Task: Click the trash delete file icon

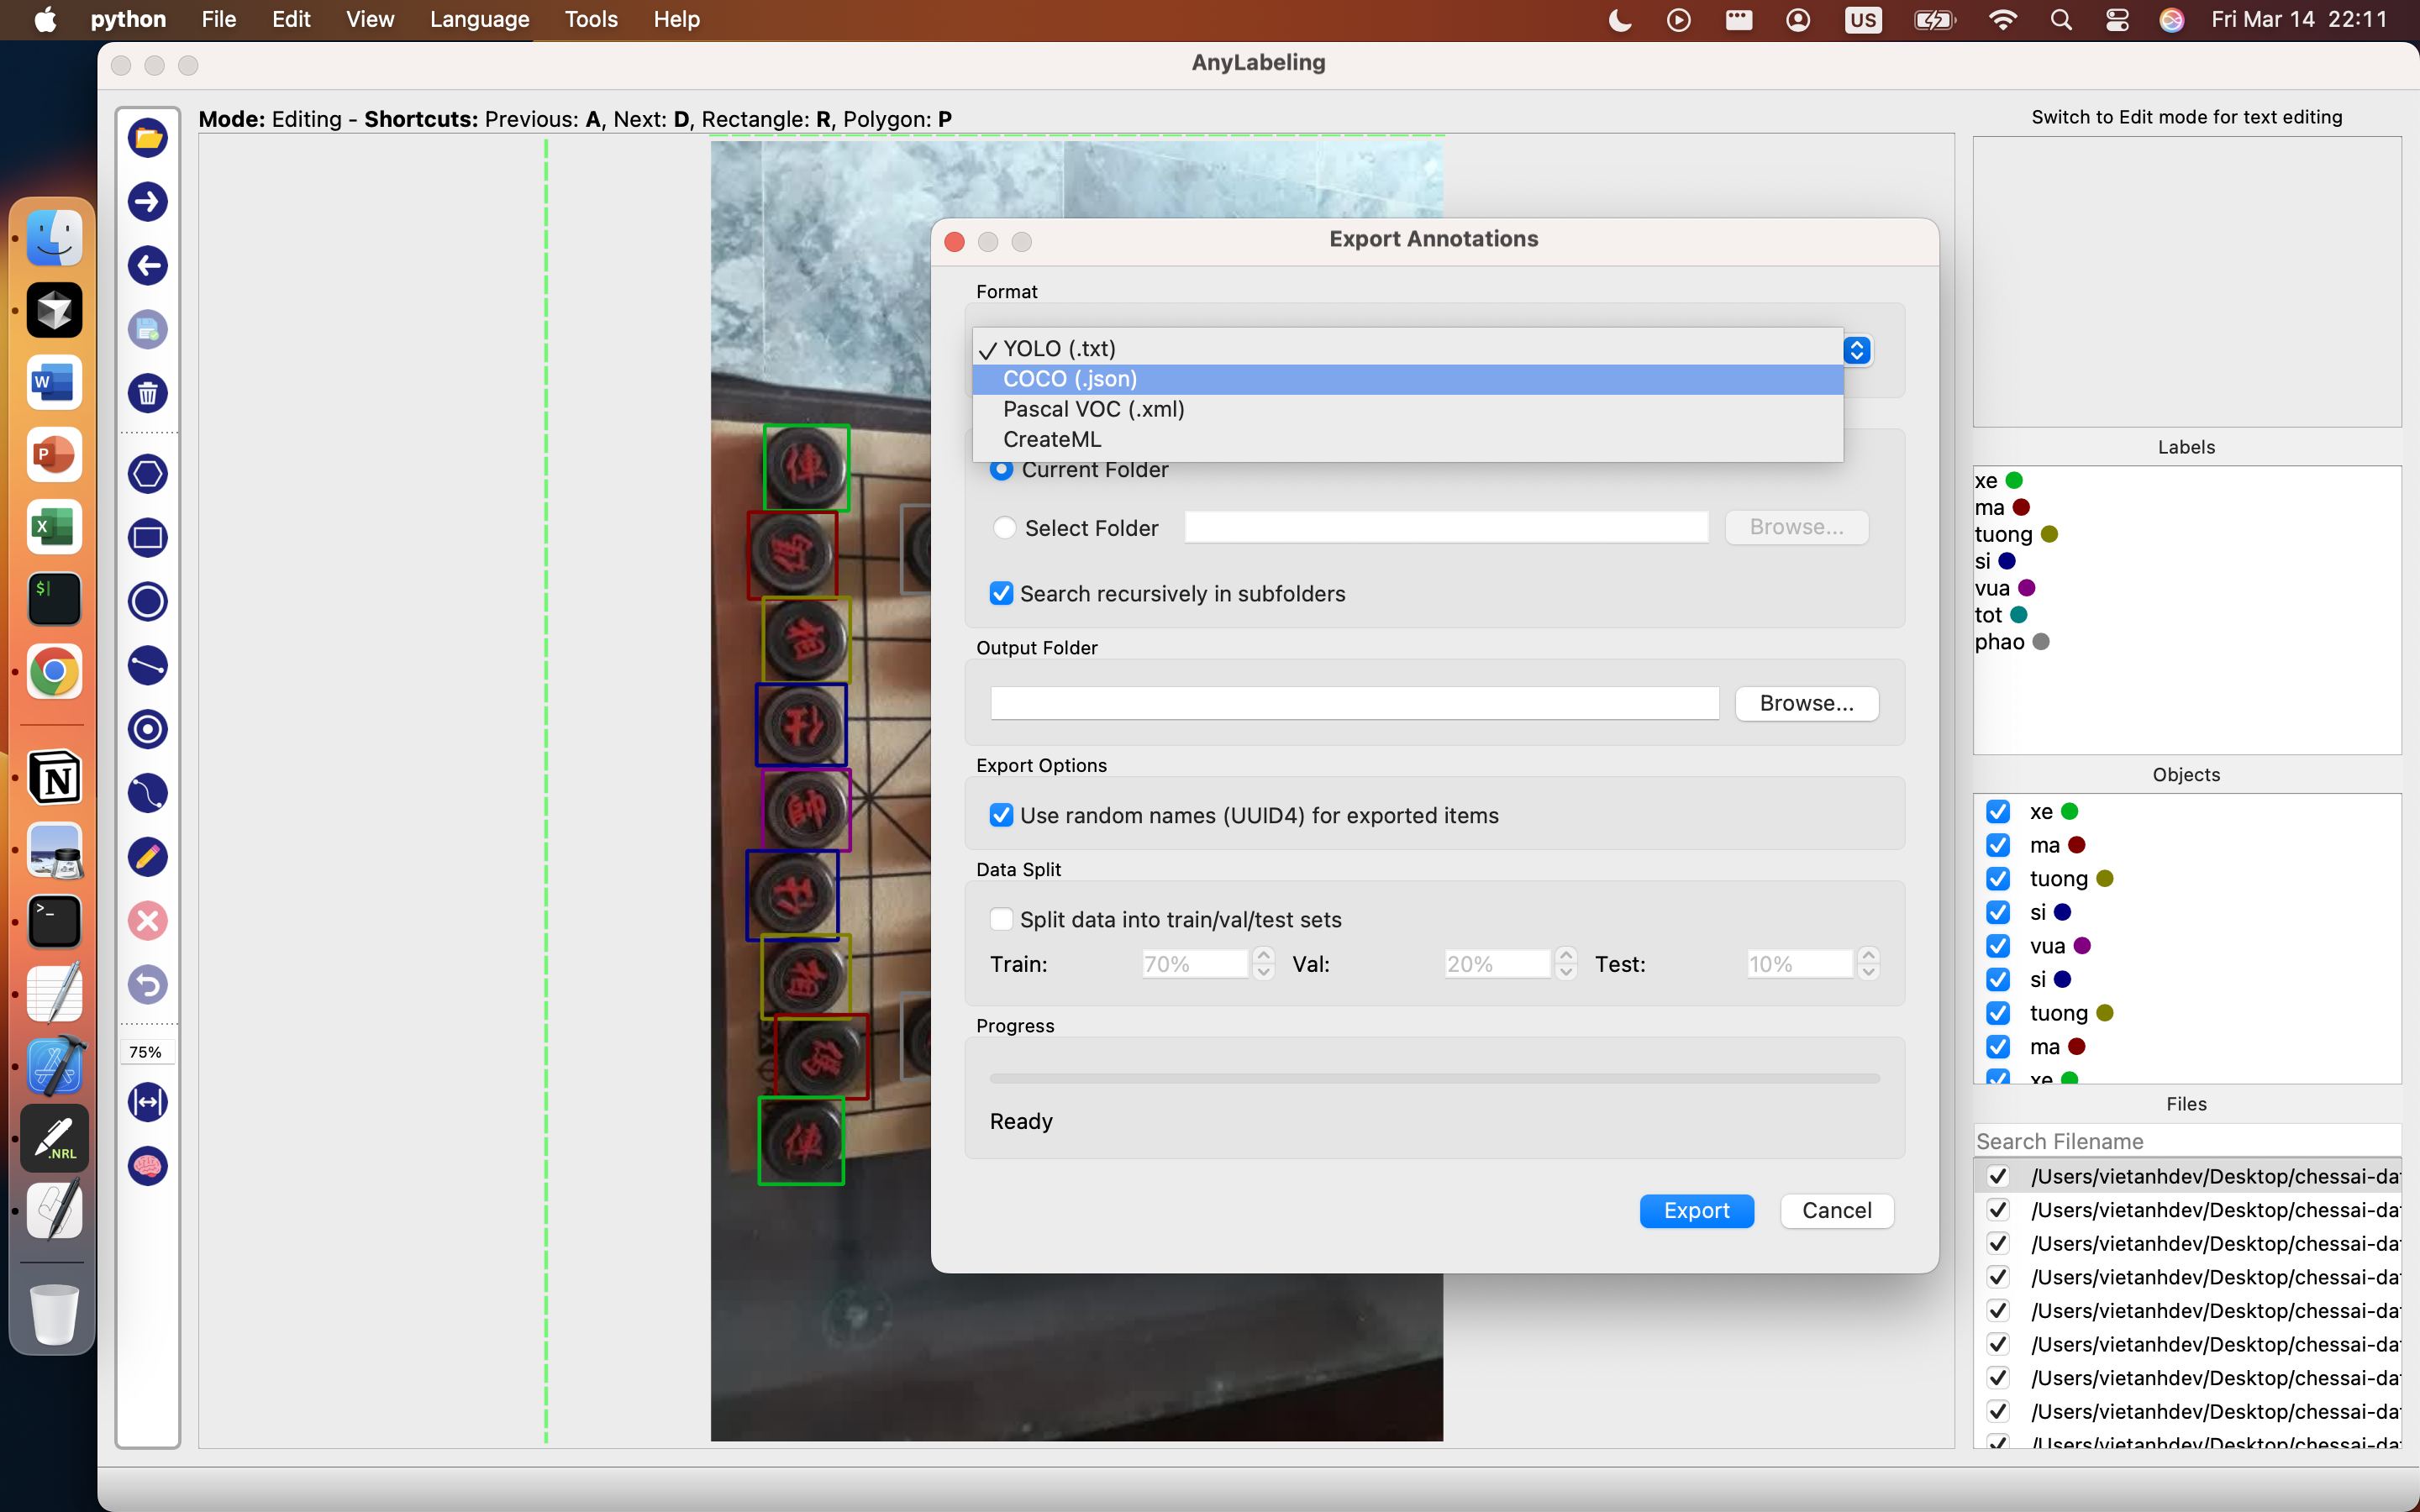Action: coord(148,393)
